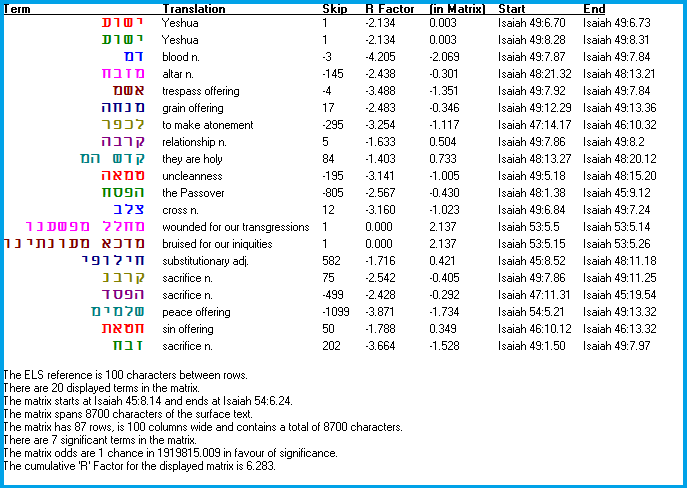The width and height of the screenshot is (687, 488).
Task: Click the 'sin offering' translation
Action: (188, 328)
